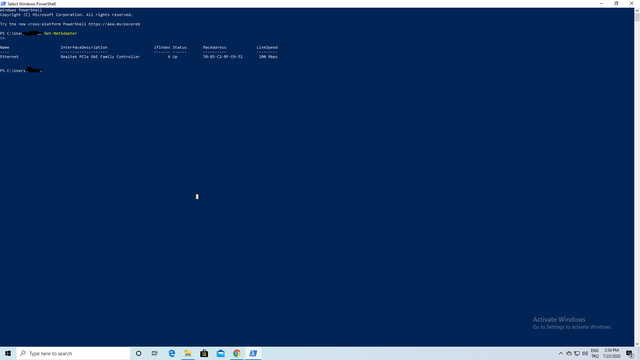Open File Explorer from the taskbar
640x360 pixels.
coord(188,353)
